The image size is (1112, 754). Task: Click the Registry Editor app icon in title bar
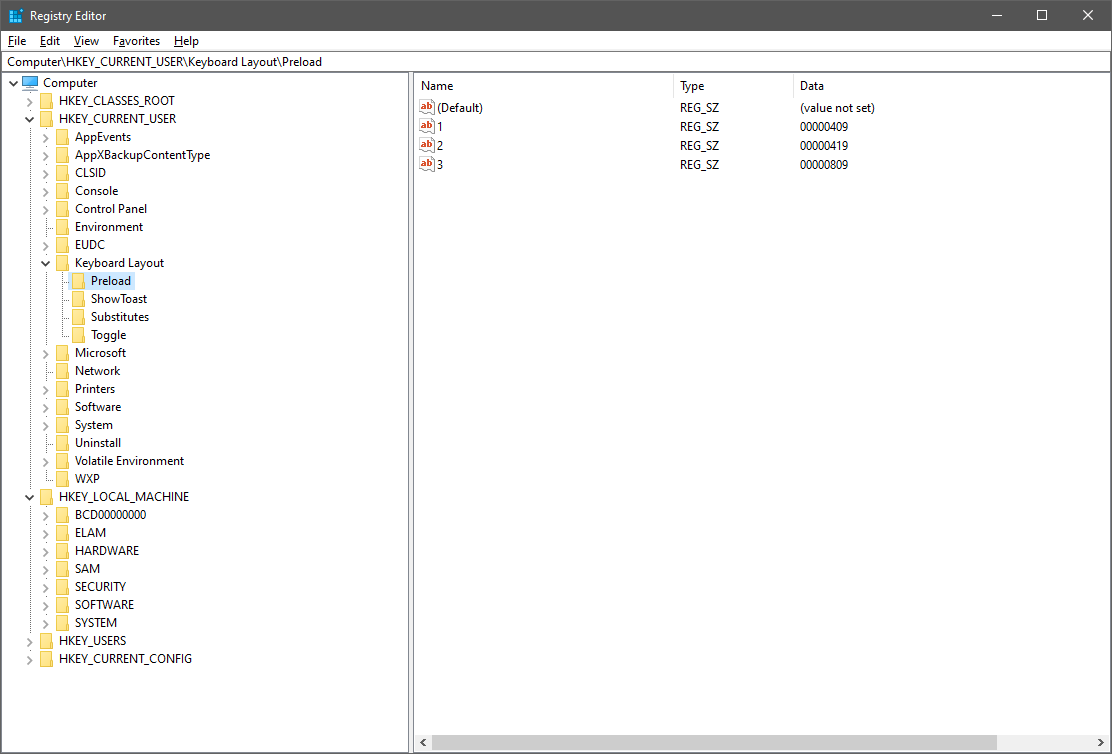(x=16, y=16)
